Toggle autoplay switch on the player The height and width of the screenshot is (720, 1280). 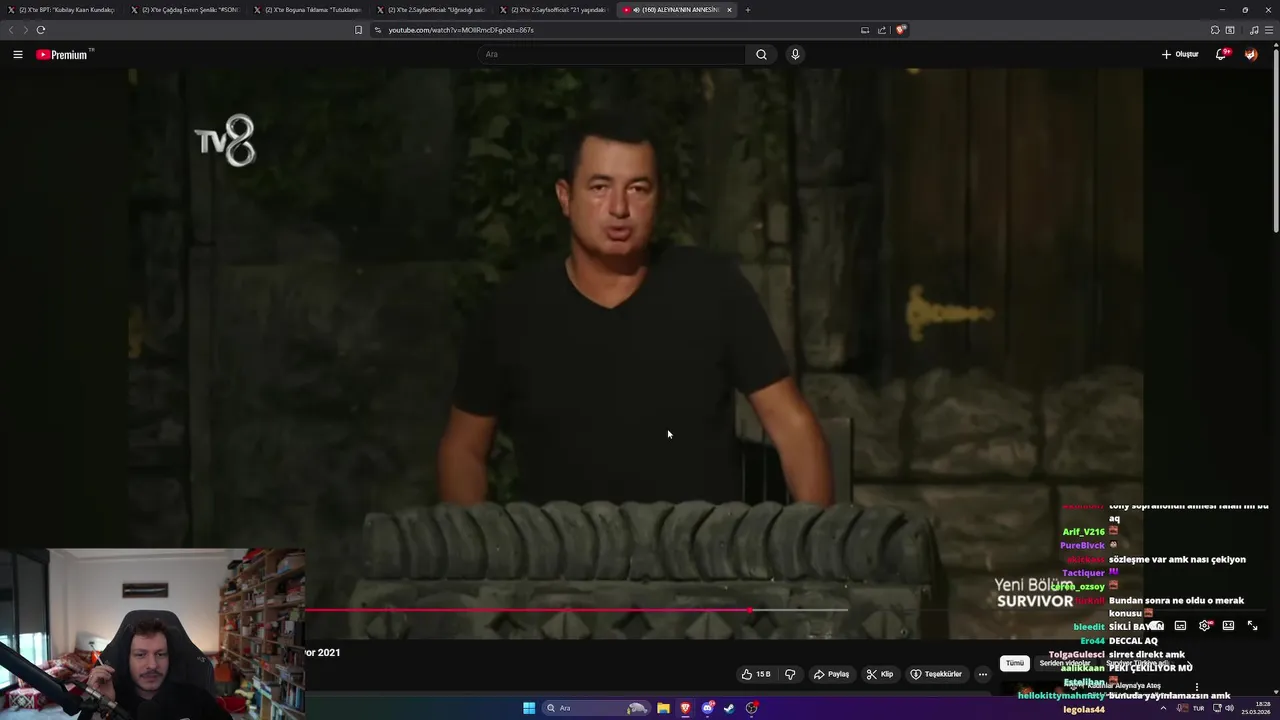pyautogui.click(x=1156, y=626)
